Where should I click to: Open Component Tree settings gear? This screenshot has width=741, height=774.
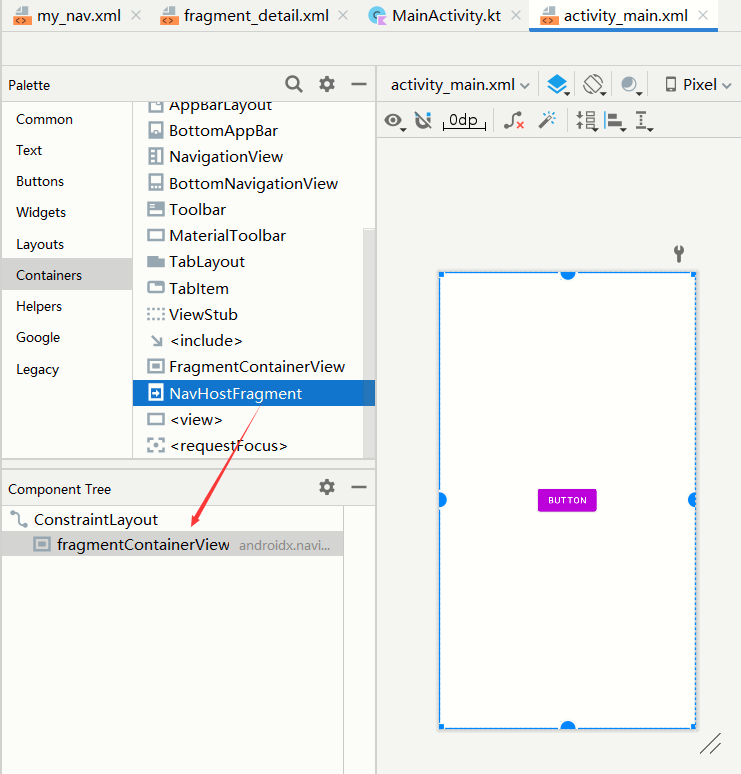click(327, 488)
